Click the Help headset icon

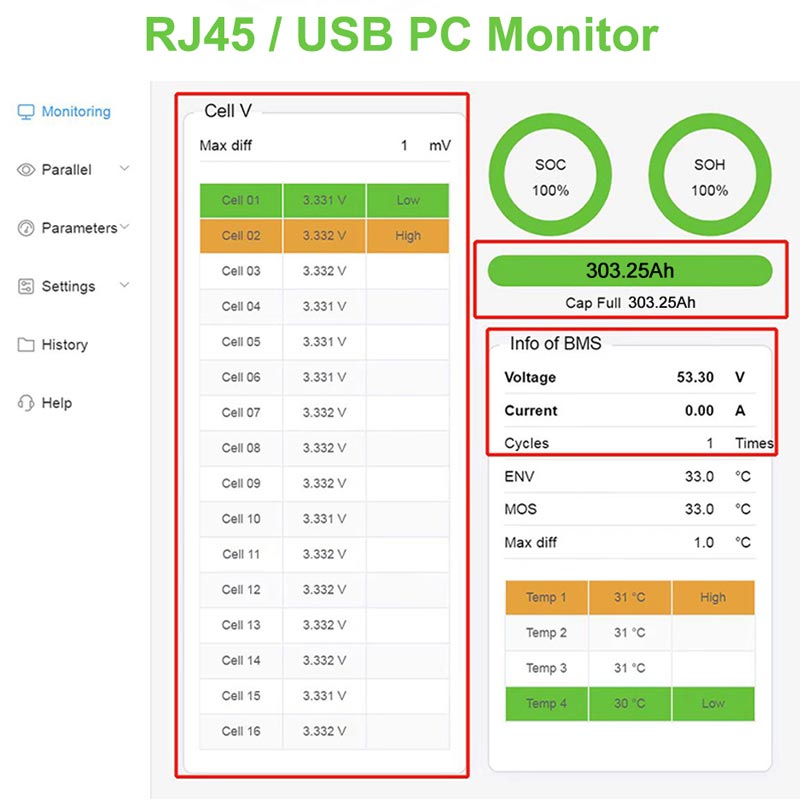point(26,403)
